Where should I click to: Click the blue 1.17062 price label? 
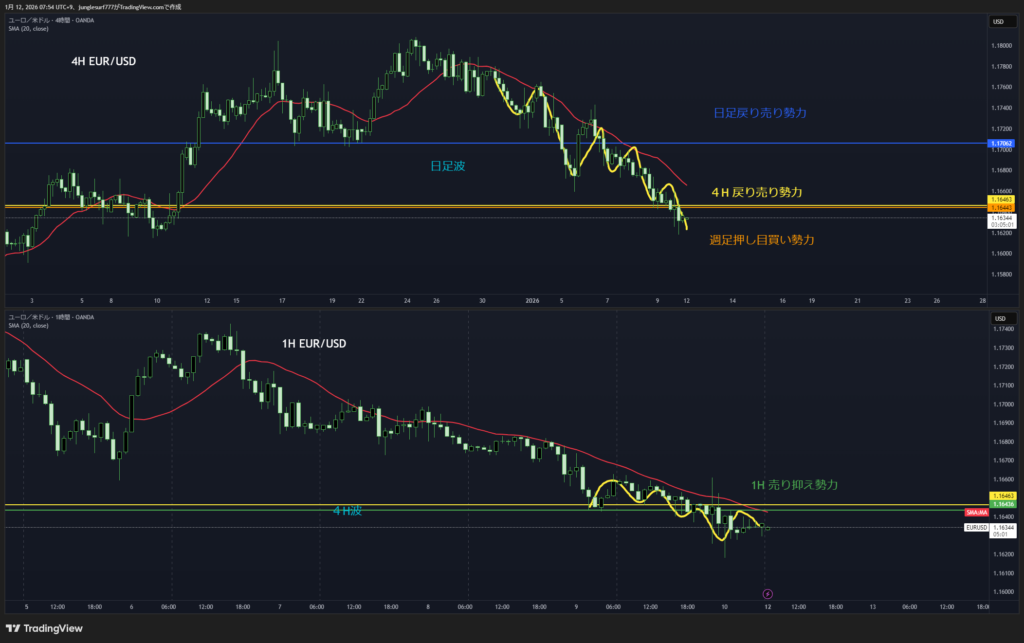tap(1002, 144)
